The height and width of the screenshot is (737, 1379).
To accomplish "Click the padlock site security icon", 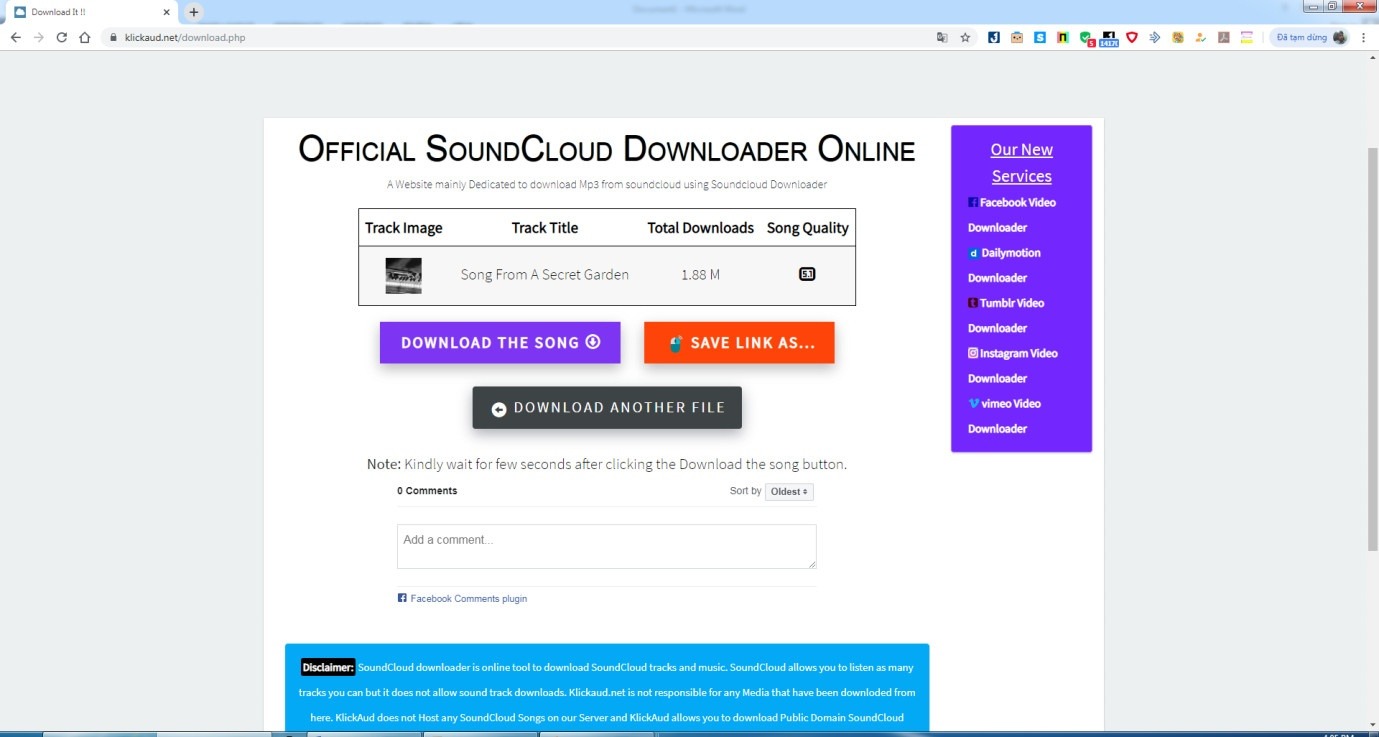I will 113,38.
